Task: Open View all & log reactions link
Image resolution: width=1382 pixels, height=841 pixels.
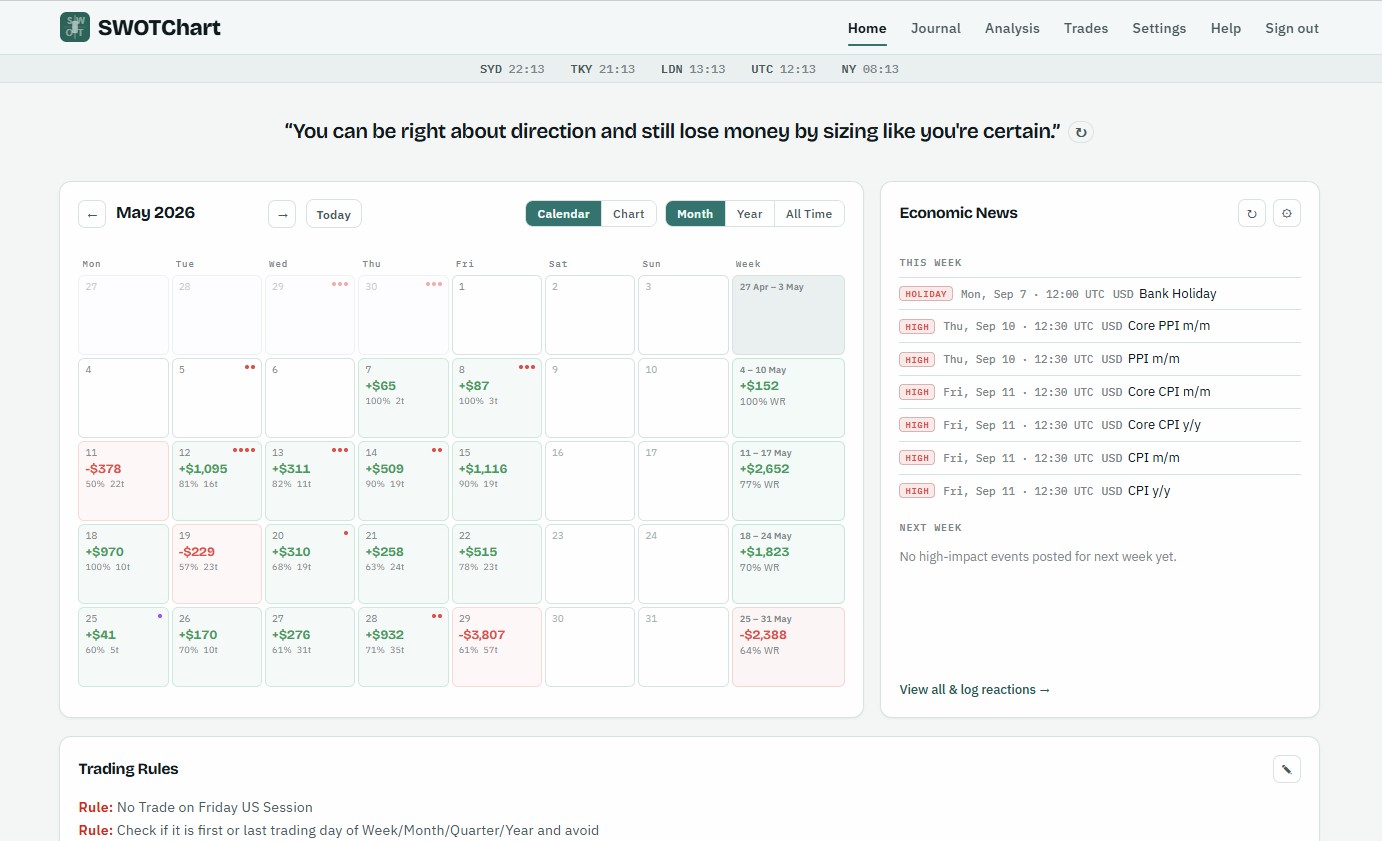Action: point(975,689)
